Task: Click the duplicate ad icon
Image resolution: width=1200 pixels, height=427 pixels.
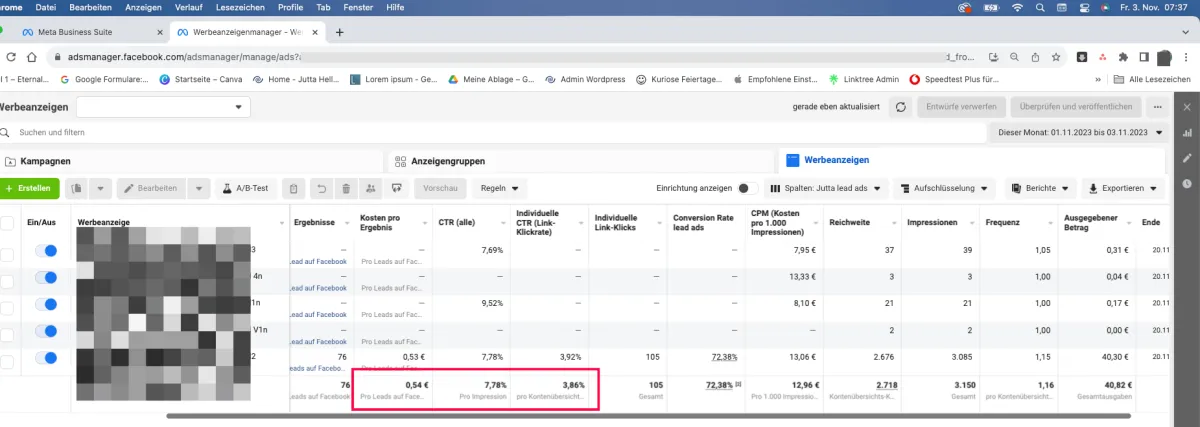Action: point(77,188)
